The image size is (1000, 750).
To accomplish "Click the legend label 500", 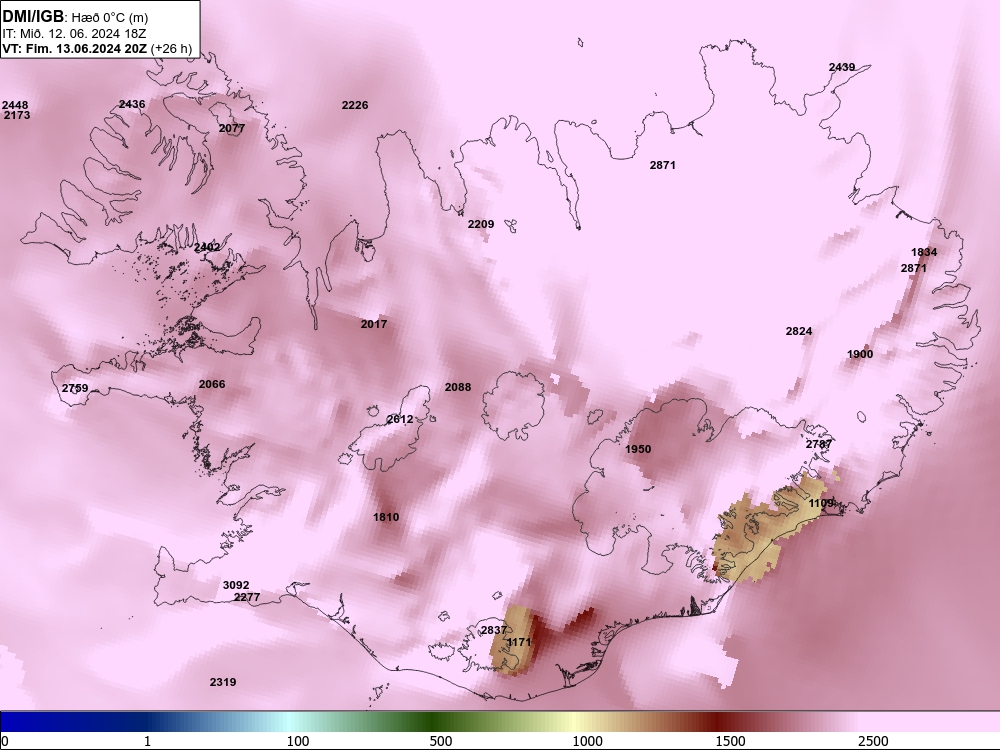I will [441, 741].
